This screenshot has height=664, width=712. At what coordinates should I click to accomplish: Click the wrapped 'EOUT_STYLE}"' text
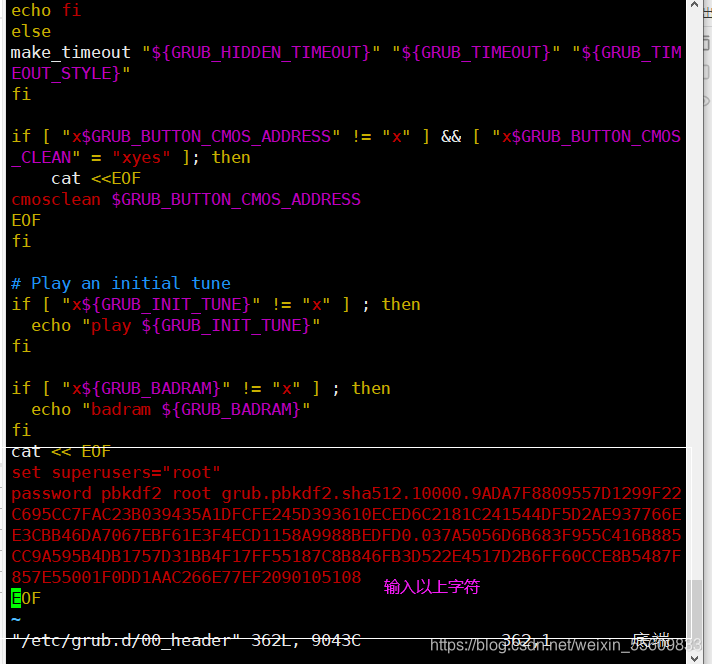(x=70, y=74)
